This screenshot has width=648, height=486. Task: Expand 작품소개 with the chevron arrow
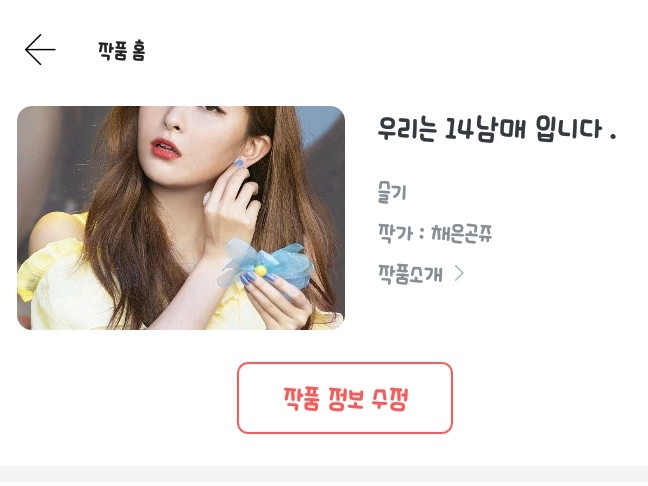point(459,273)
